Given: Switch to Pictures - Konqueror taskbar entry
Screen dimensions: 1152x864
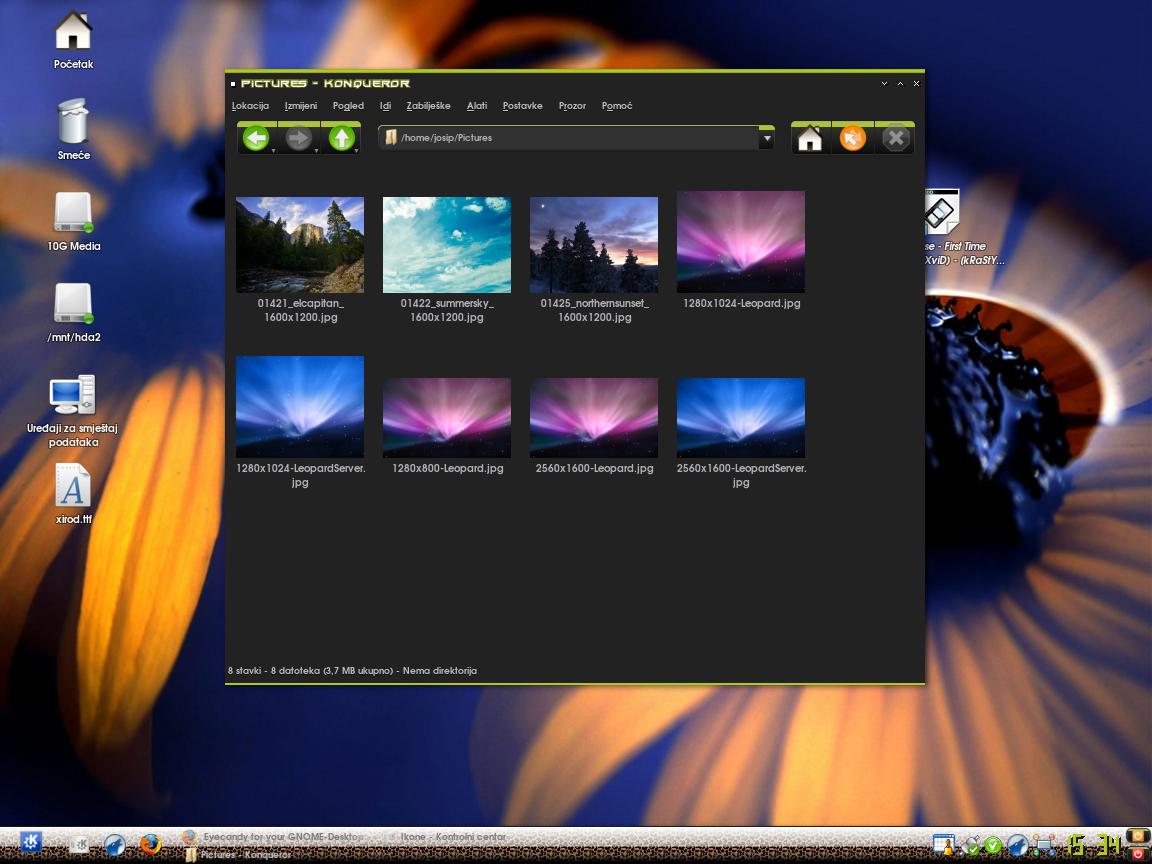Looking at the screenshot, I should pos(239,855).
